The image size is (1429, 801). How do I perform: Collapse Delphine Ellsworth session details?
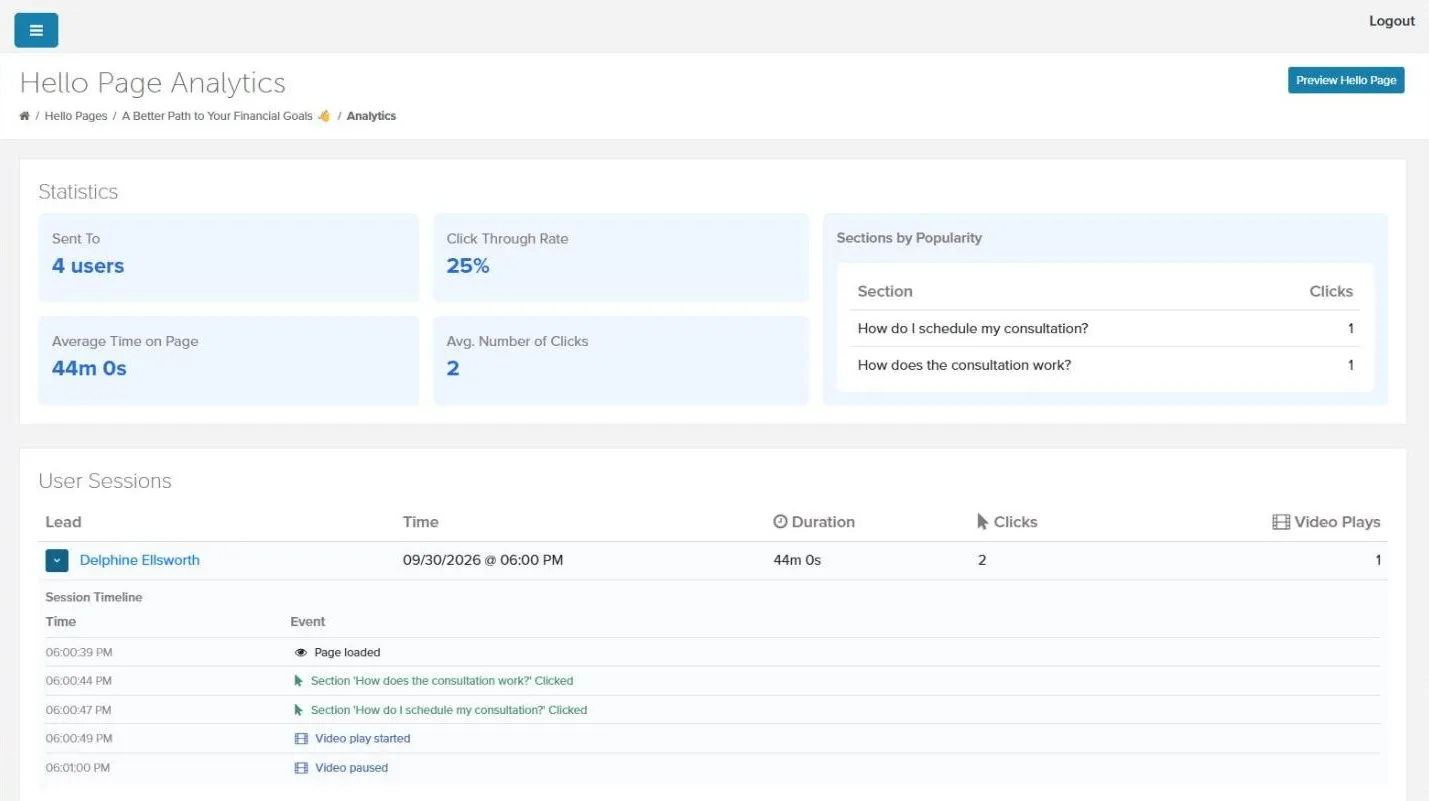pos(57,560)
